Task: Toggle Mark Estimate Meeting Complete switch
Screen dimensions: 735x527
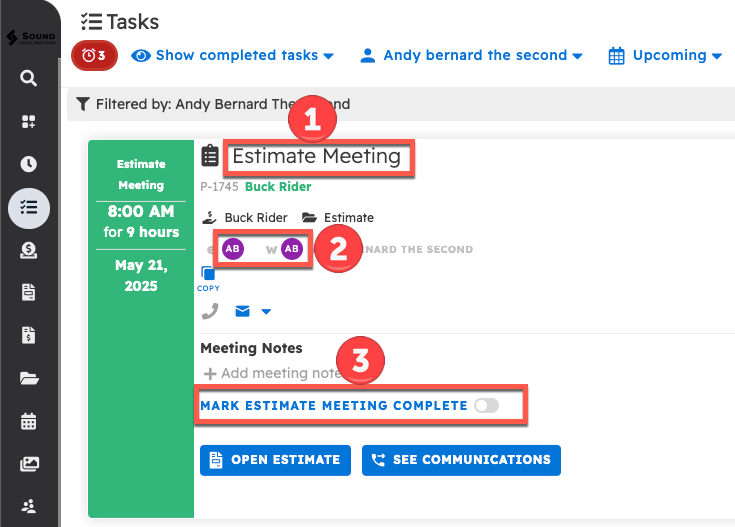Action: (486, 405)
